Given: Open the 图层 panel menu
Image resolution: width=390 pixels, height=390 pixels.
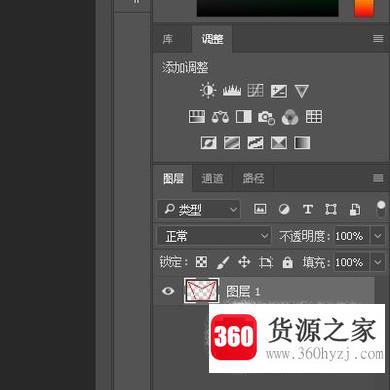Looking at the screenshot, I should 378,178.
